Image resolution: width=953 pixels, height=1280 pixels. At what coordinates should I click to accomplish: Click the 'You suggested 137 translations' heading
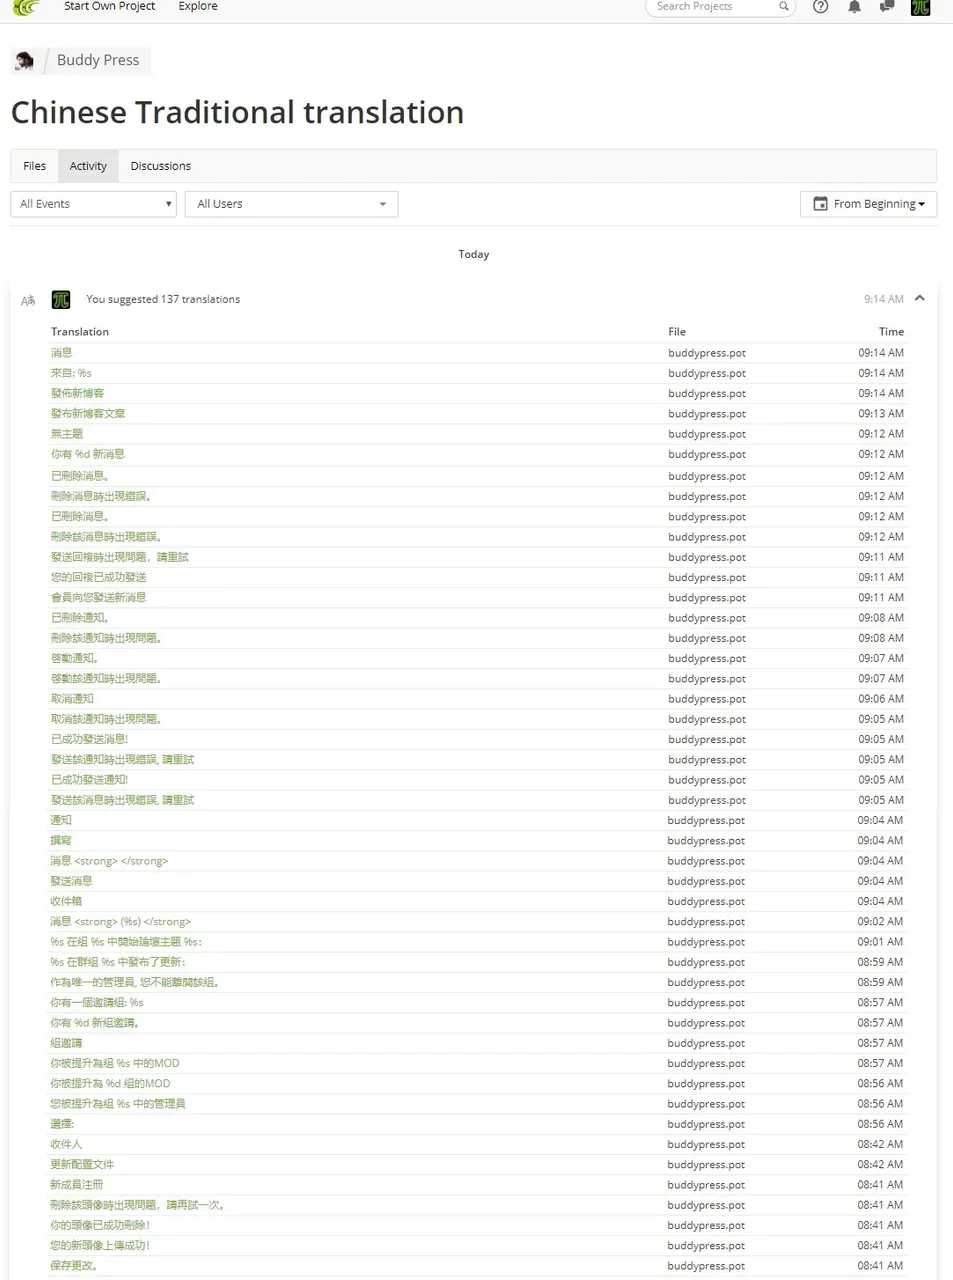(163, 299)
